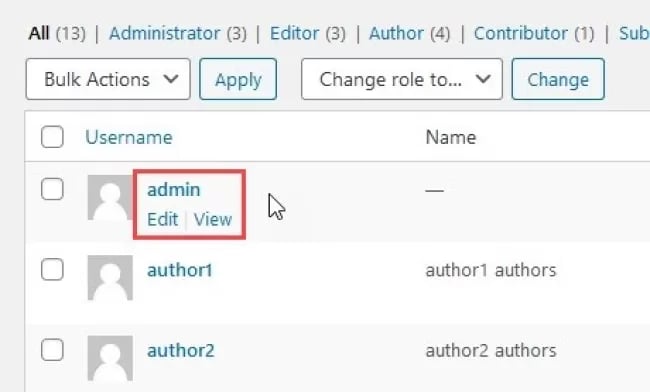Check the box for the admin user
This screenshot has height=392, width=650.
(52, 189)
